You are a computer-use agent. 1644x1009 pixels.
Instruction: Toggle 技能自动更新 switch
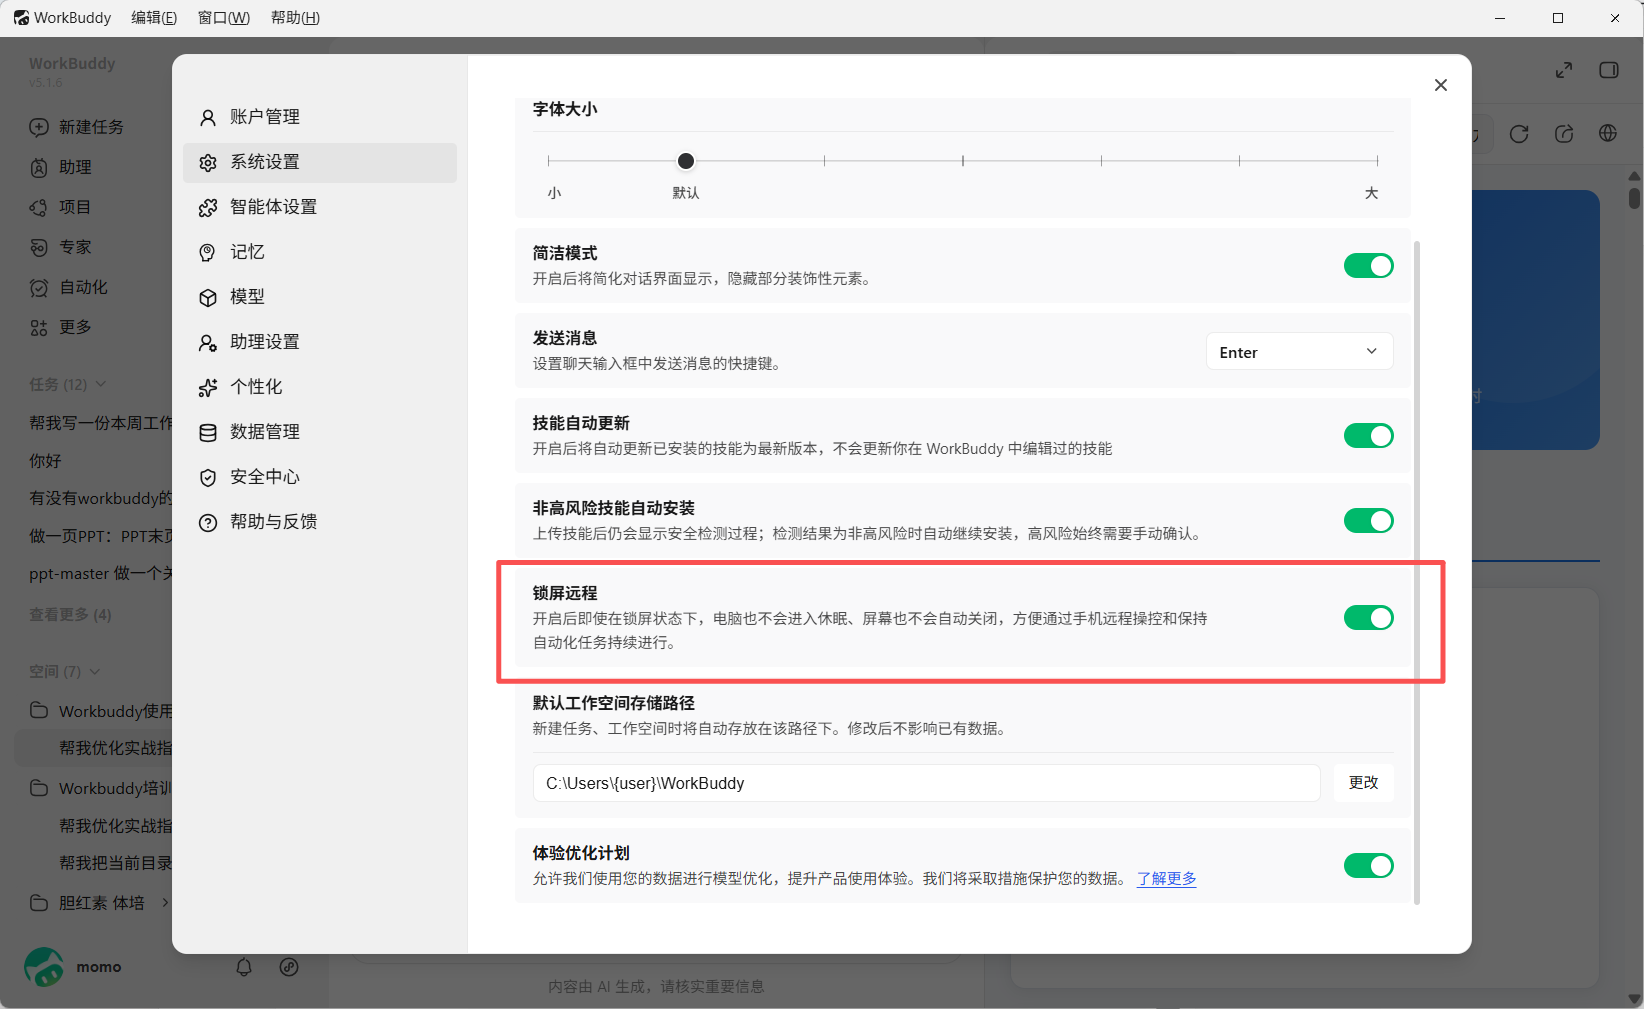pyautogui.click(x=1369, y=436)
